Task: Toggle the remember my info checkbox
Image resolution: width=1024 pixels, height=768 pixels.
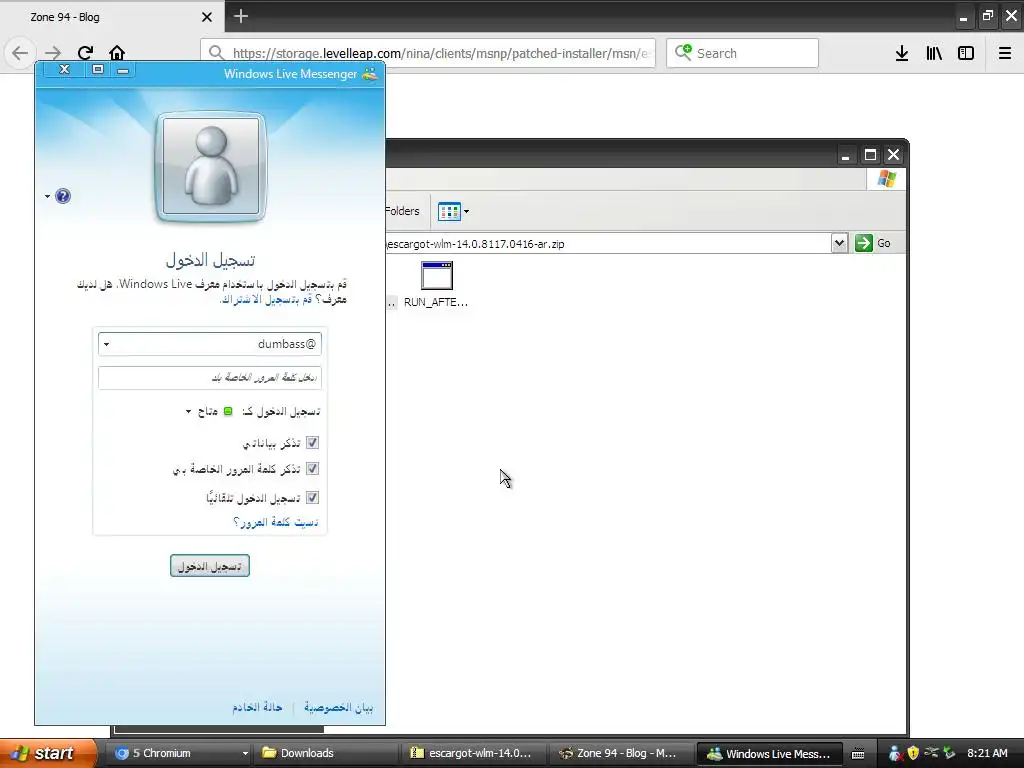Action: click(312, 443)
